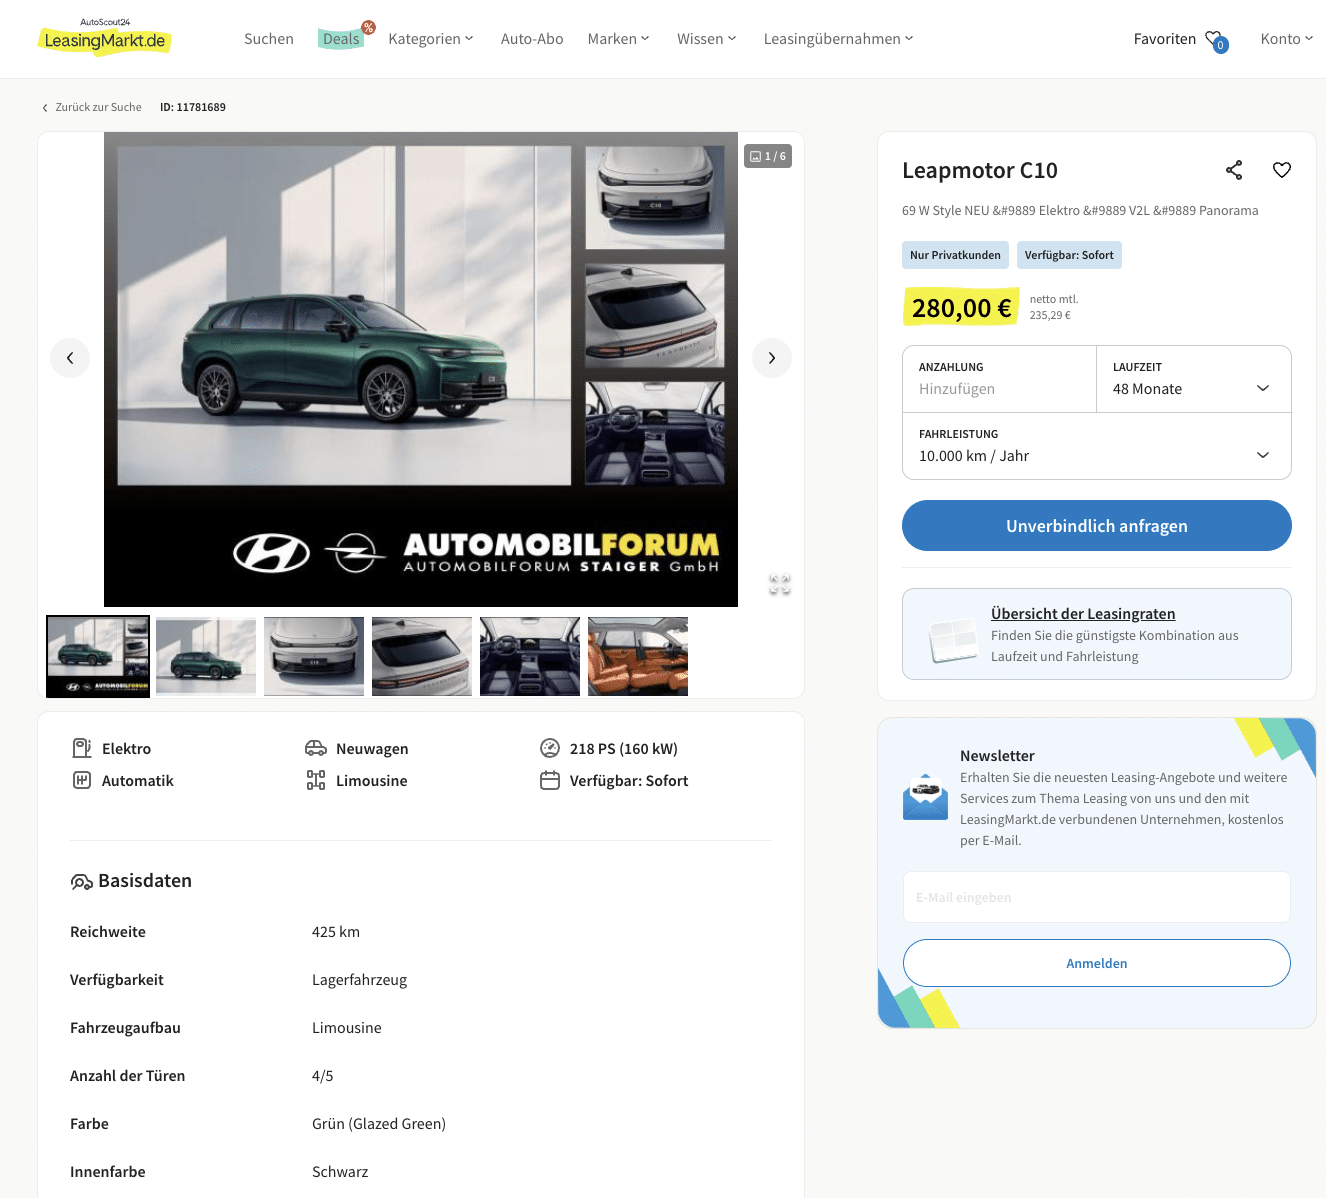Click the Limousine body type icon

click(316, 780)
